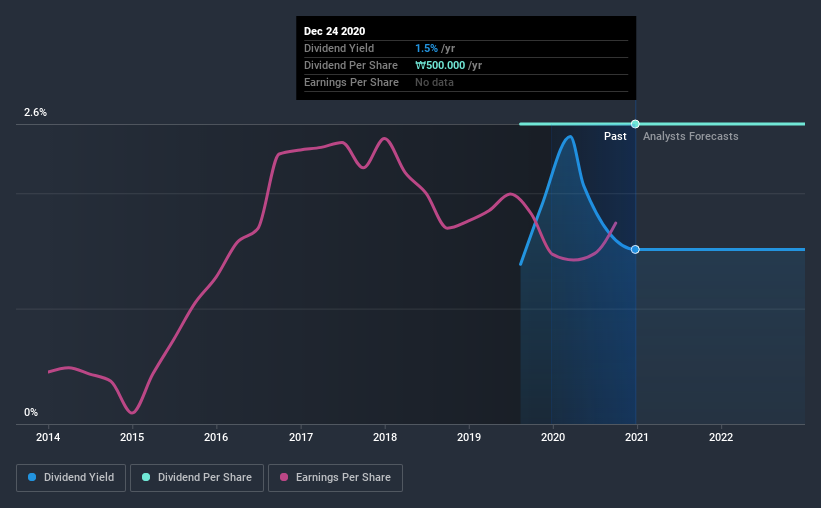Image resolution: width=821 pixels, height=508 pixels.
Task: Click the 2018 year axis label
Action: (x=385, y=437)
